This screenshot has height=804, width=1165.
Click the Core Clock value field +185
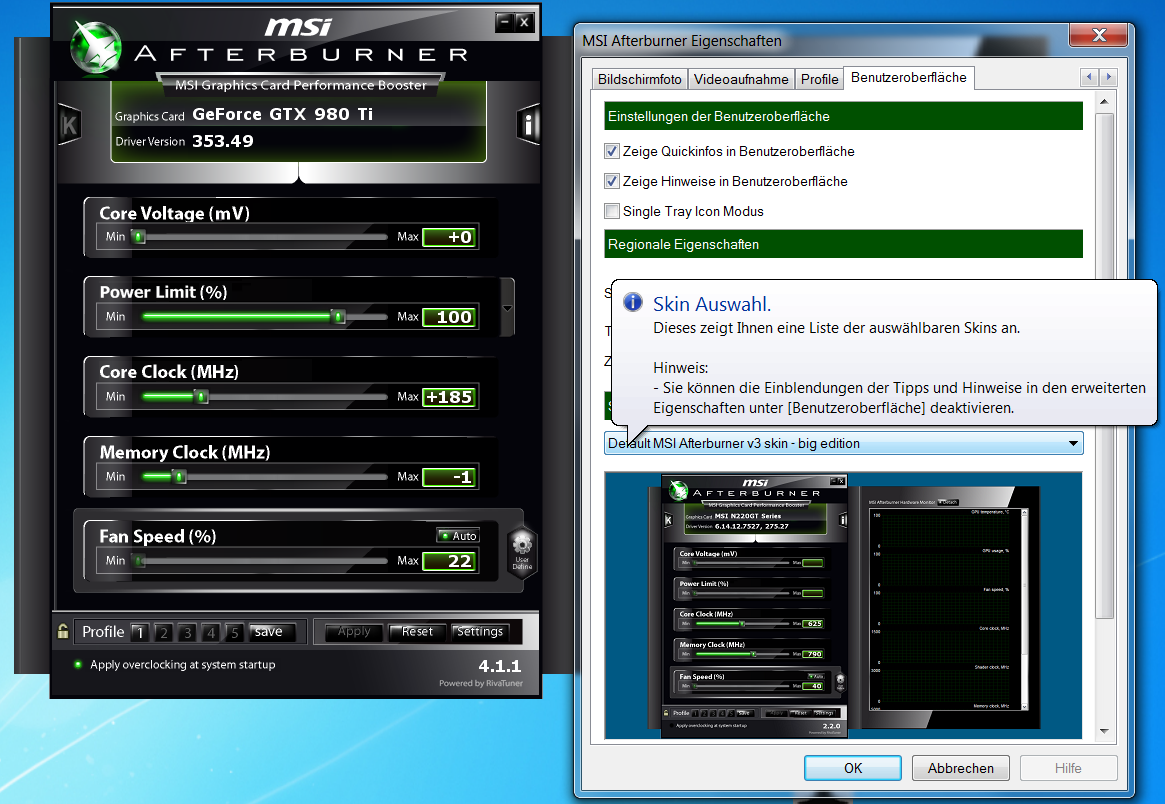450,397
